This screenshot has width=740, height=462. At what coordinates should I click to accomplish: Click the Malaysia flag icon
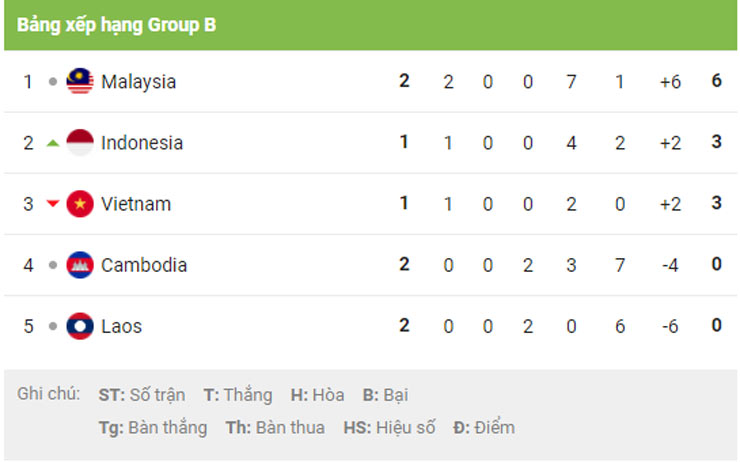(80, 81)
